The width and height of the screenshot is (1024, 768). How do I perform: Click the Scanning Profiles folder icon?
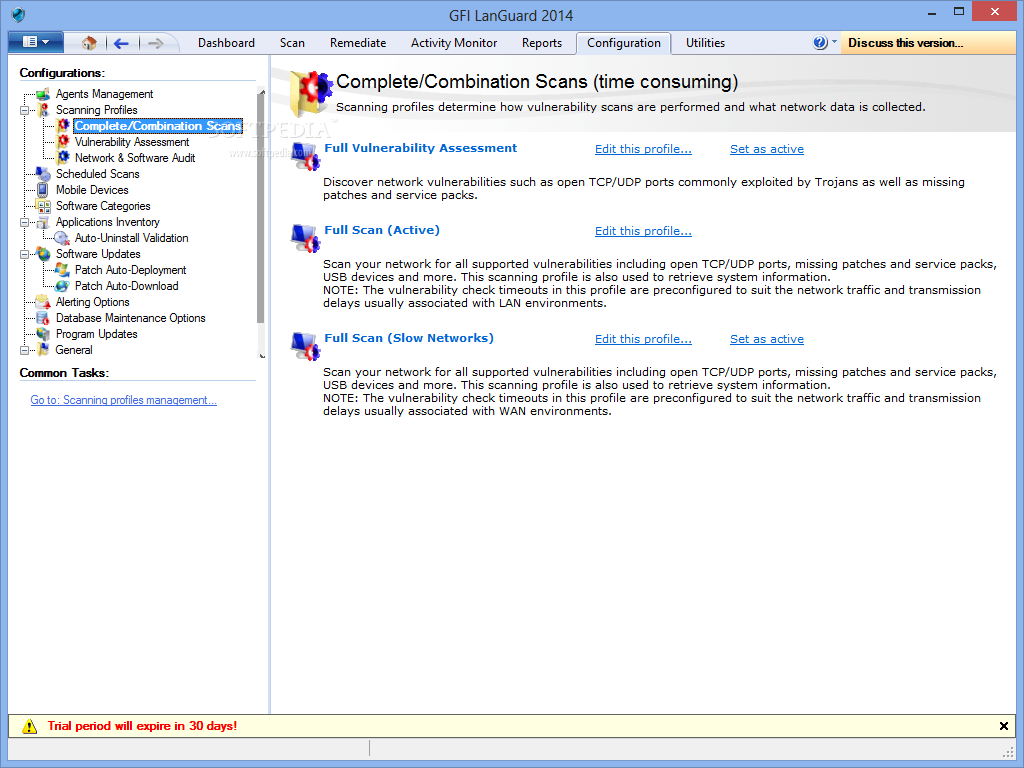[43, 110]
